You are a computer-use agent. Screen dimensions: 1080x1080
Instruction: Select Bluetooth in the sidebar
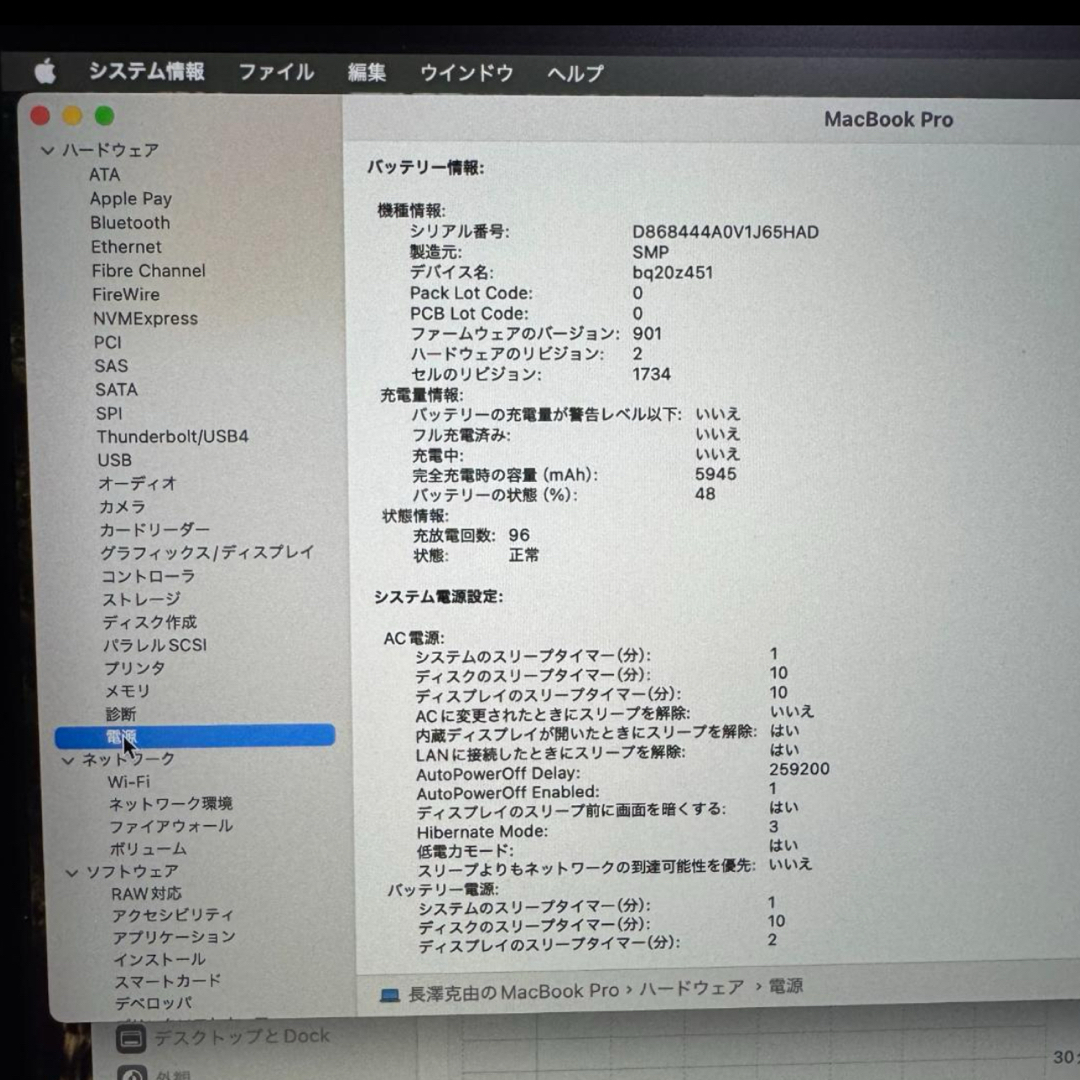click(130, 223)
